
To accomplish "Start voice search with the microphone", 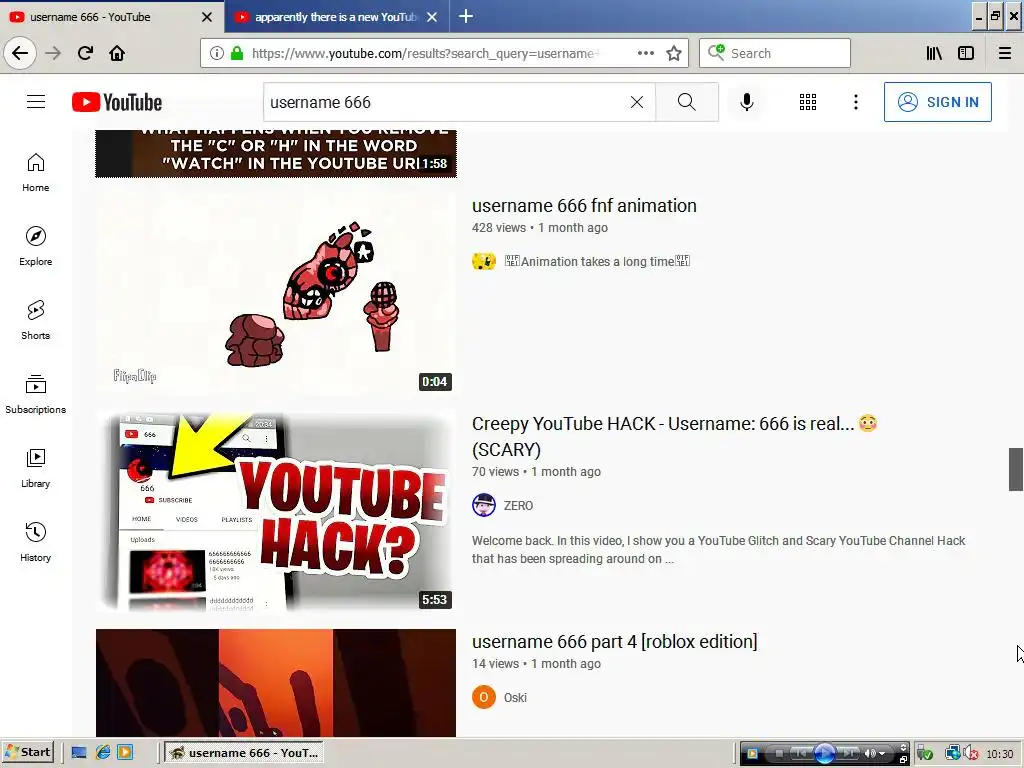I will [x=746, y=102].
